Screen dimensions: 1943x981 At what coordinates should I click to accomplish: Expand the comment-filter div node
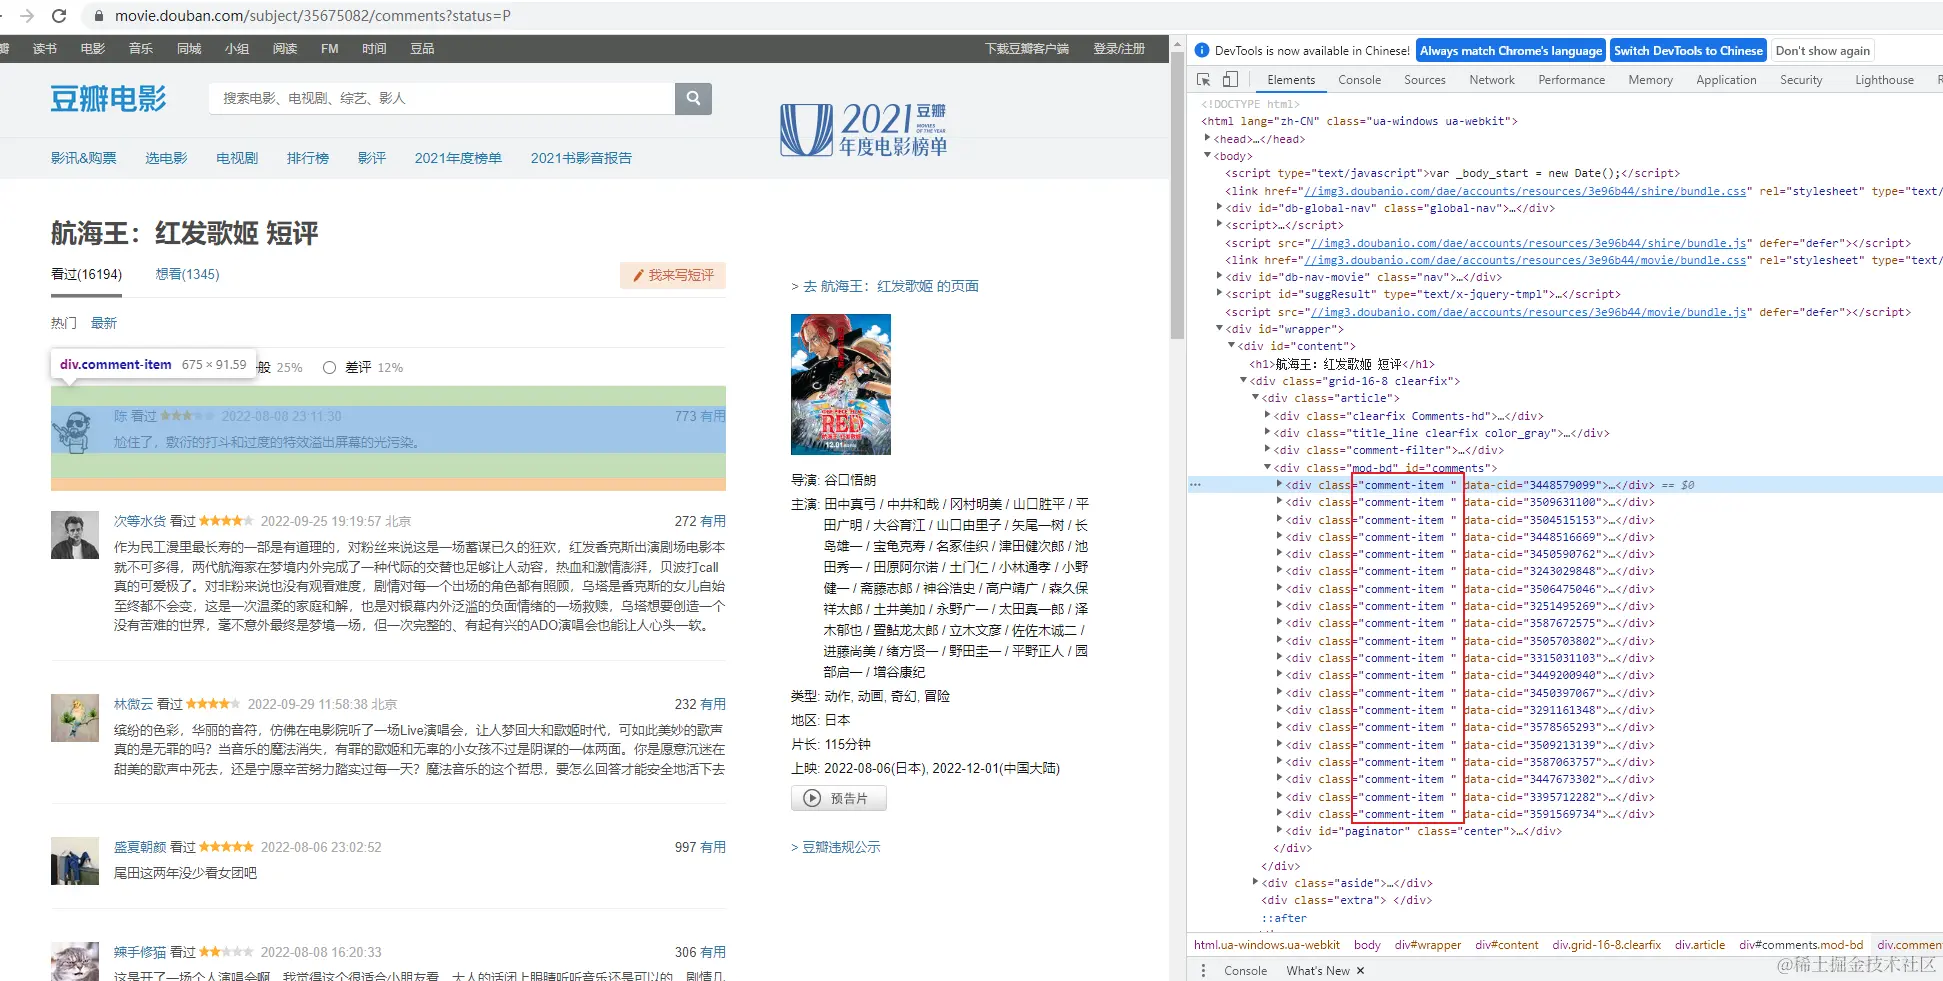click(1268, 450)
